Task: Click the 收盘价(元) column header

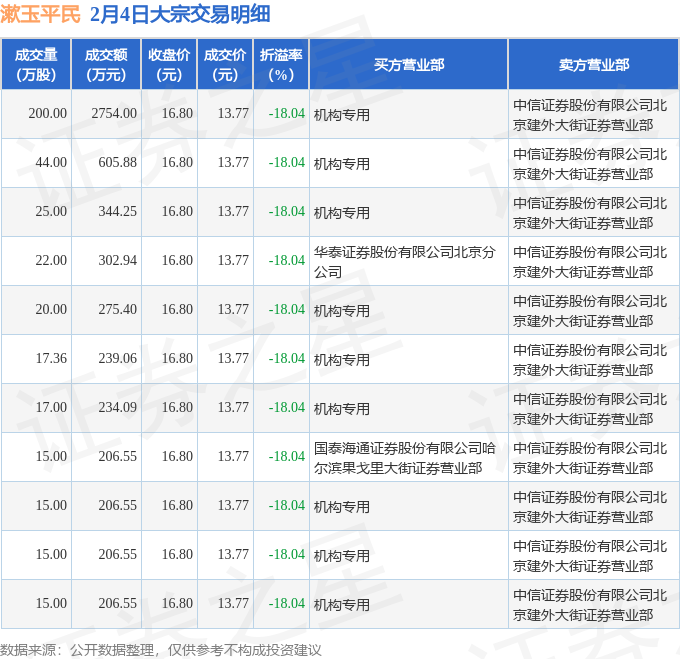Action: (x=170, y=64)
